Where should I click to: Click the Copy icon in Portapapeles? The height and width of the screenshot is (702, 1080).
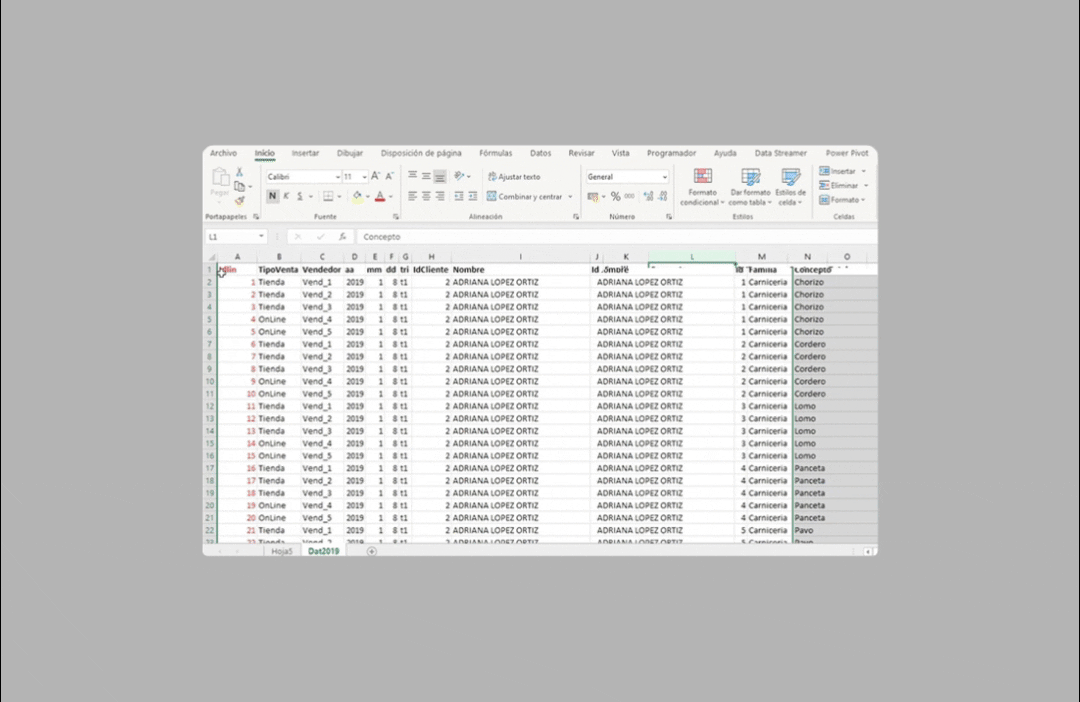[239, 187]
